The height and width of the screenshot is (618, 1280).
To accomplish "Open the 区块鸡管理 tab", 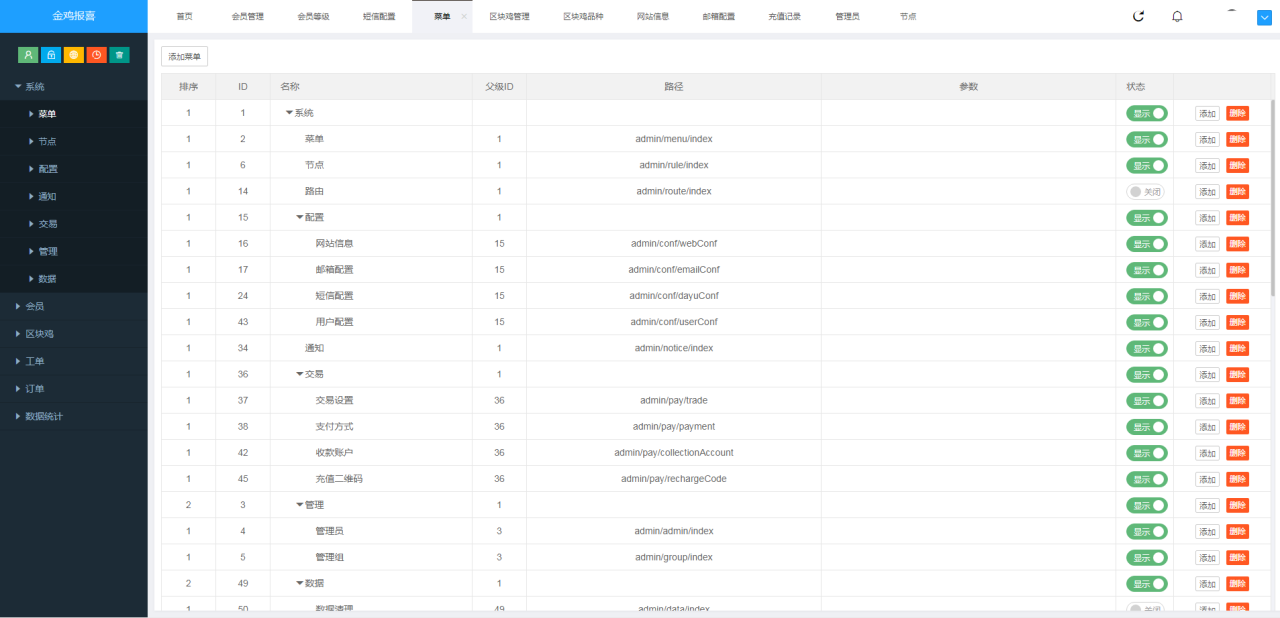I will click(x=509, y=17).
